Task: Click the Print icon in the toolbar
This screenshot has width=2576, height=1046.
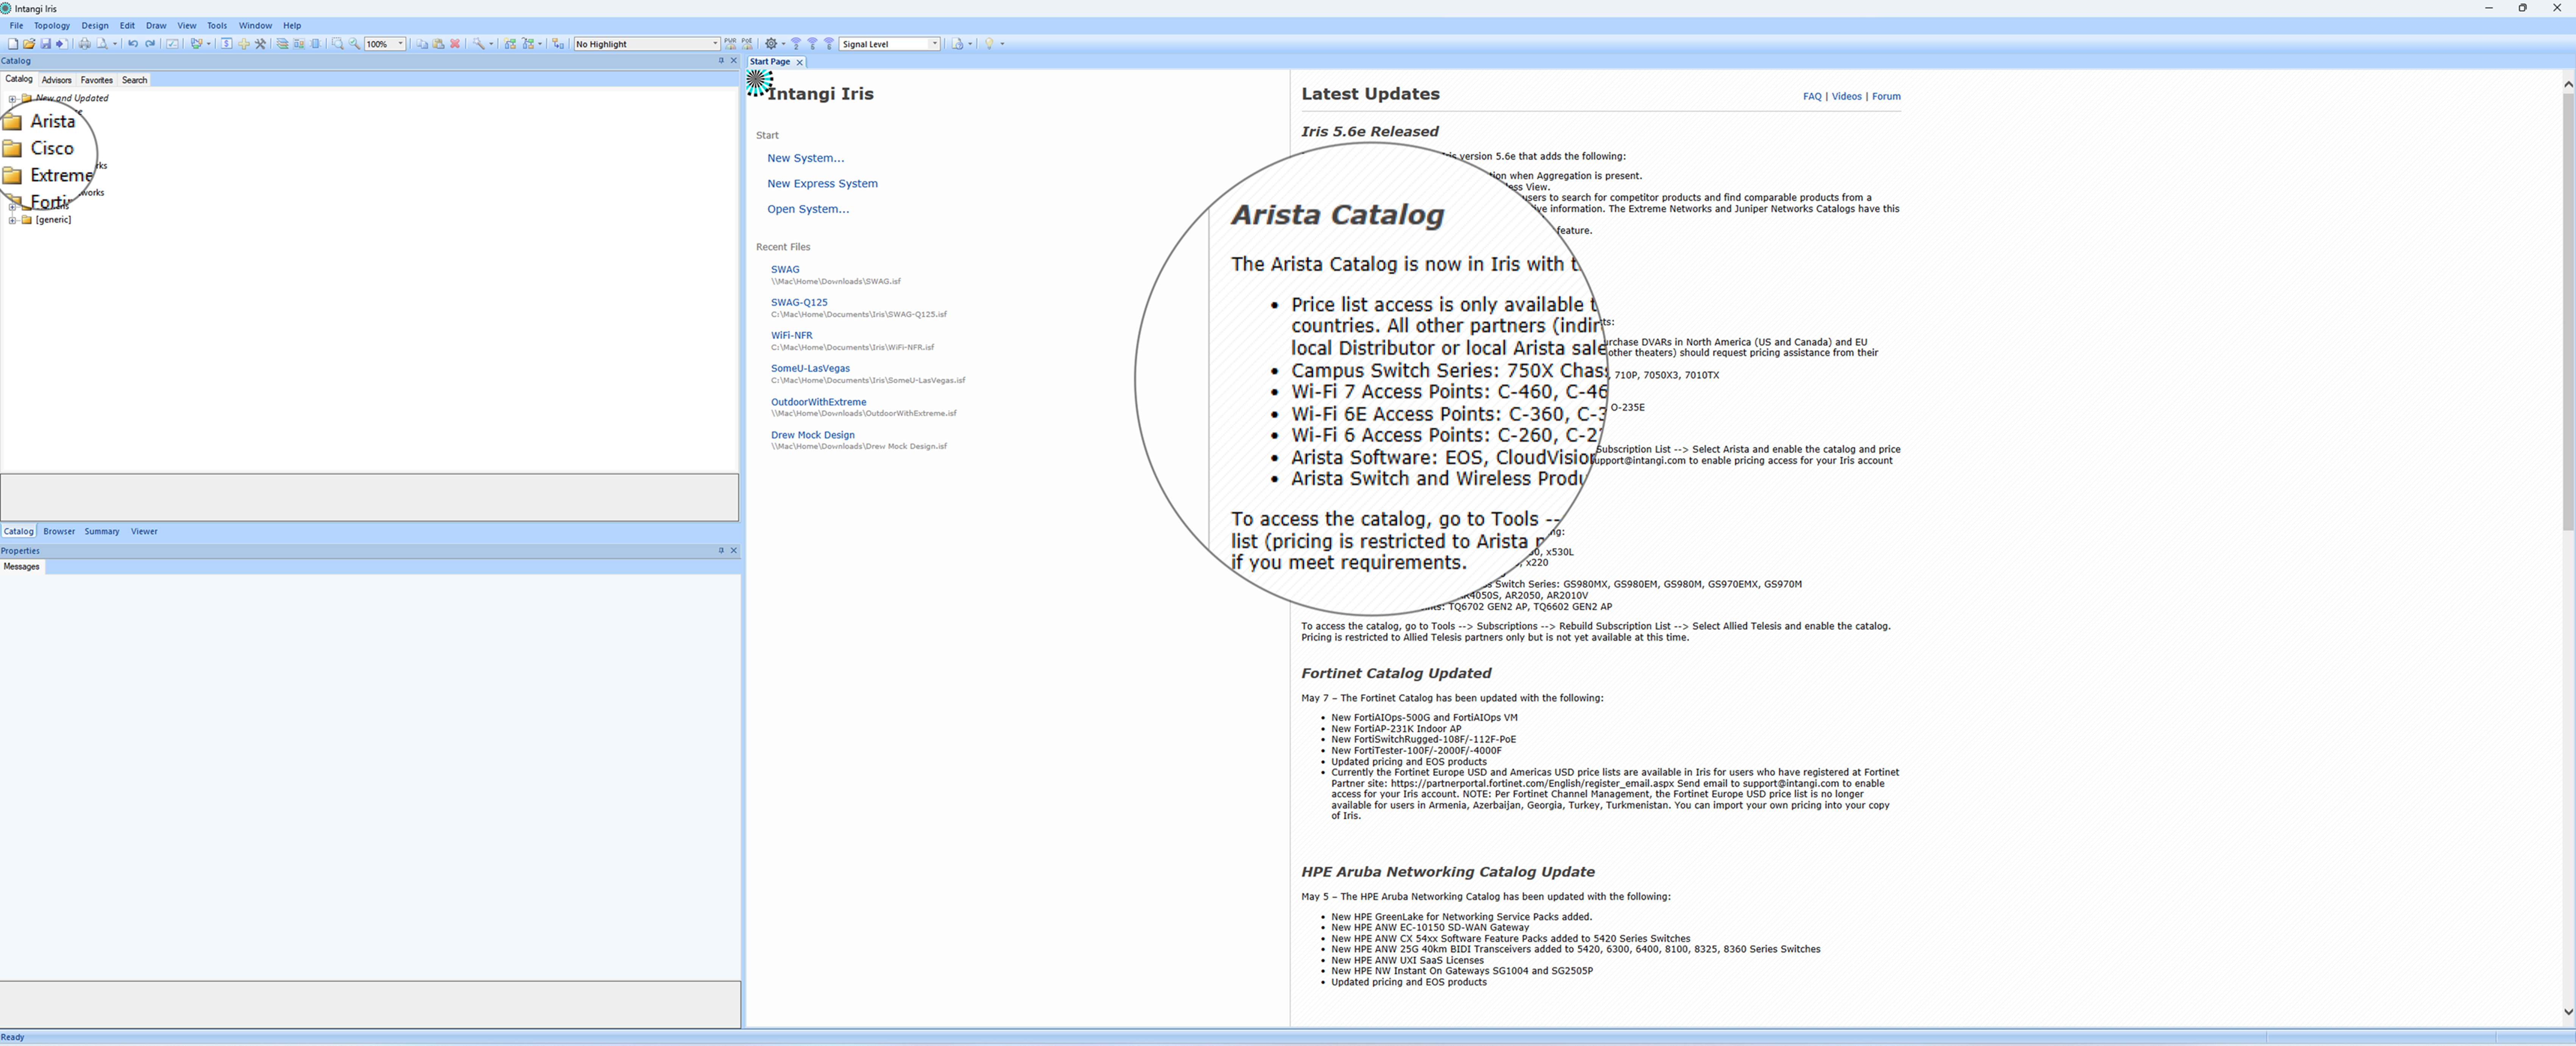Action: [x=85, y=44]
